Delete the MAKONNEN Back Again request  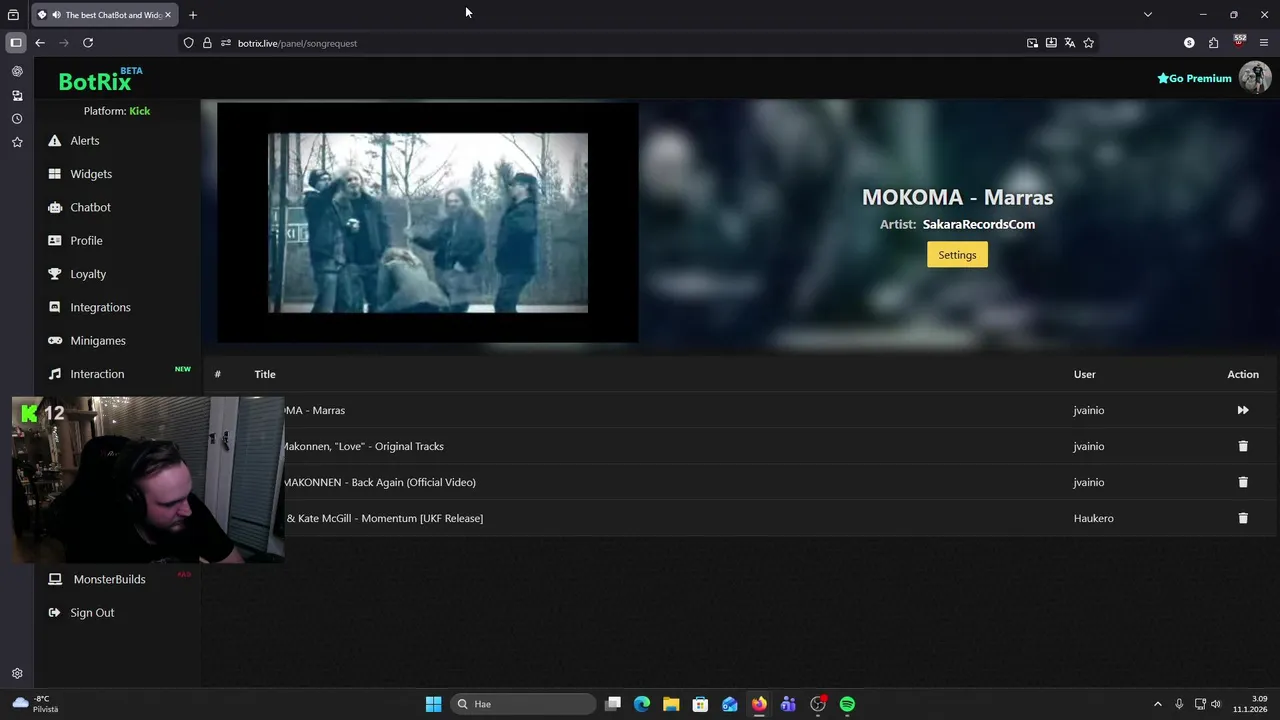1243,482
